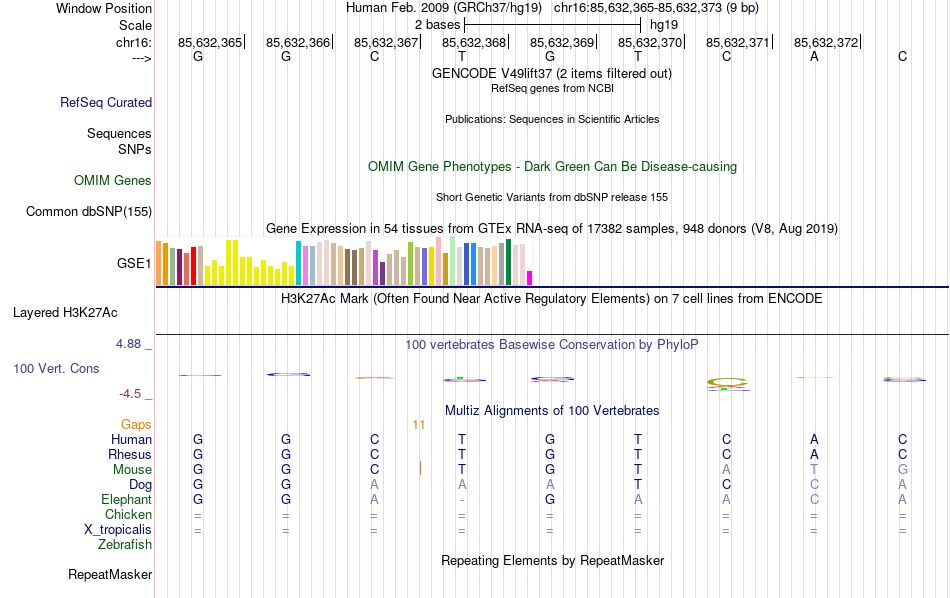Open the 100 Vert. Cons track label
The height and width of the screenshot is (598, 950).
(x=56, y=368)
